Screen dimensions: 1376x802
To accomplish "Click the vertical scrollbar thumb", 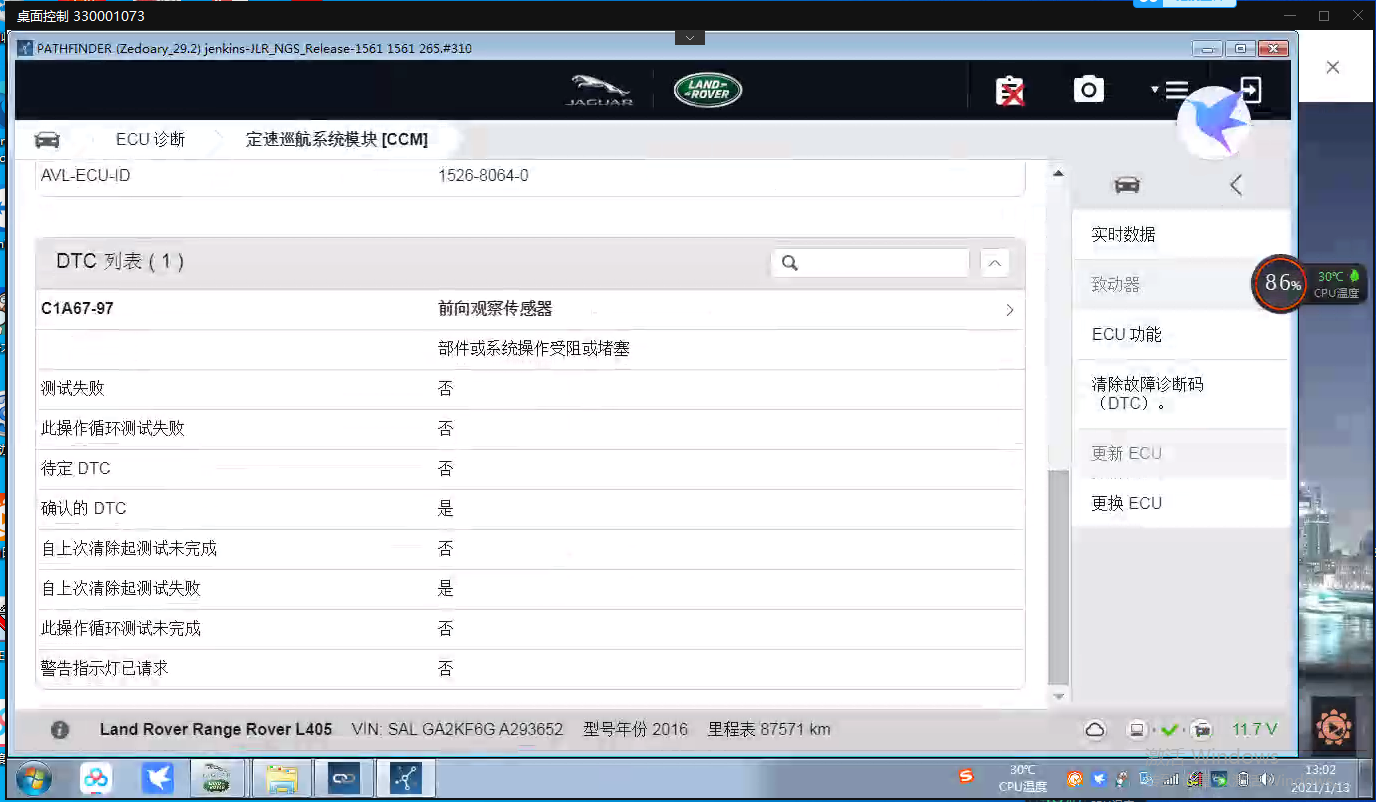I will point(1058,578).
